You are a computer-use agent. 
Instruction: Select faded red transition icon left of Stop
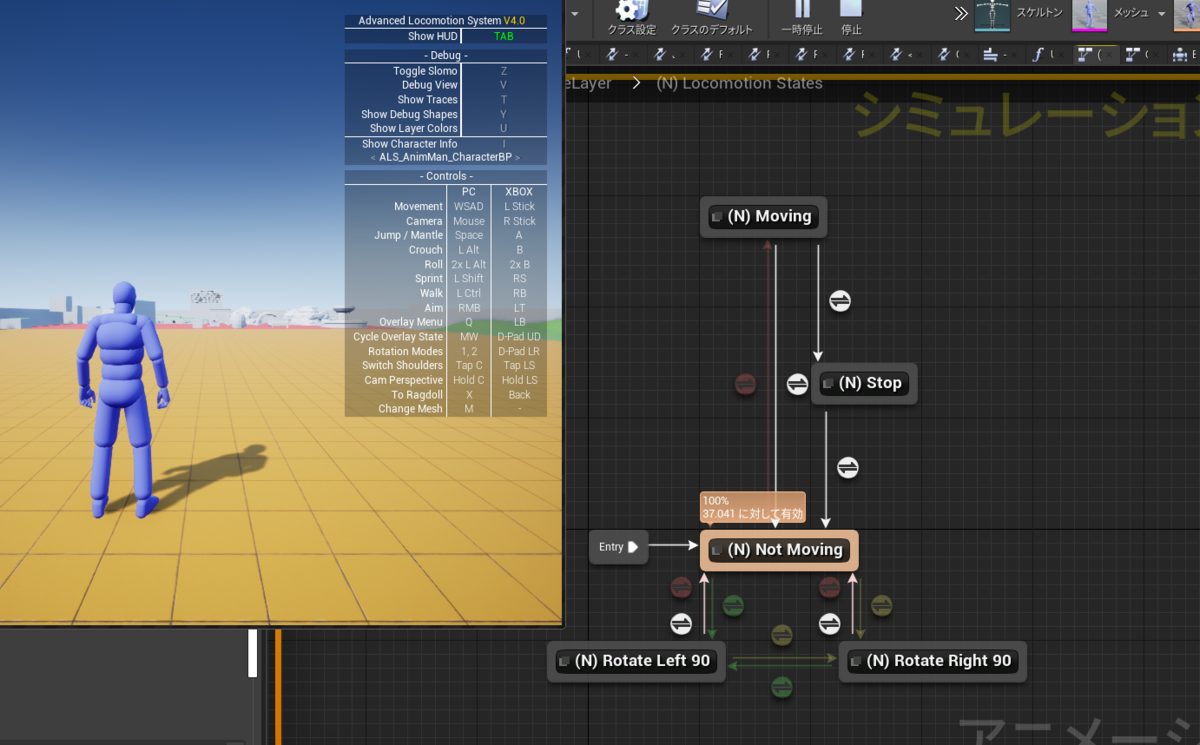[745, 384]
